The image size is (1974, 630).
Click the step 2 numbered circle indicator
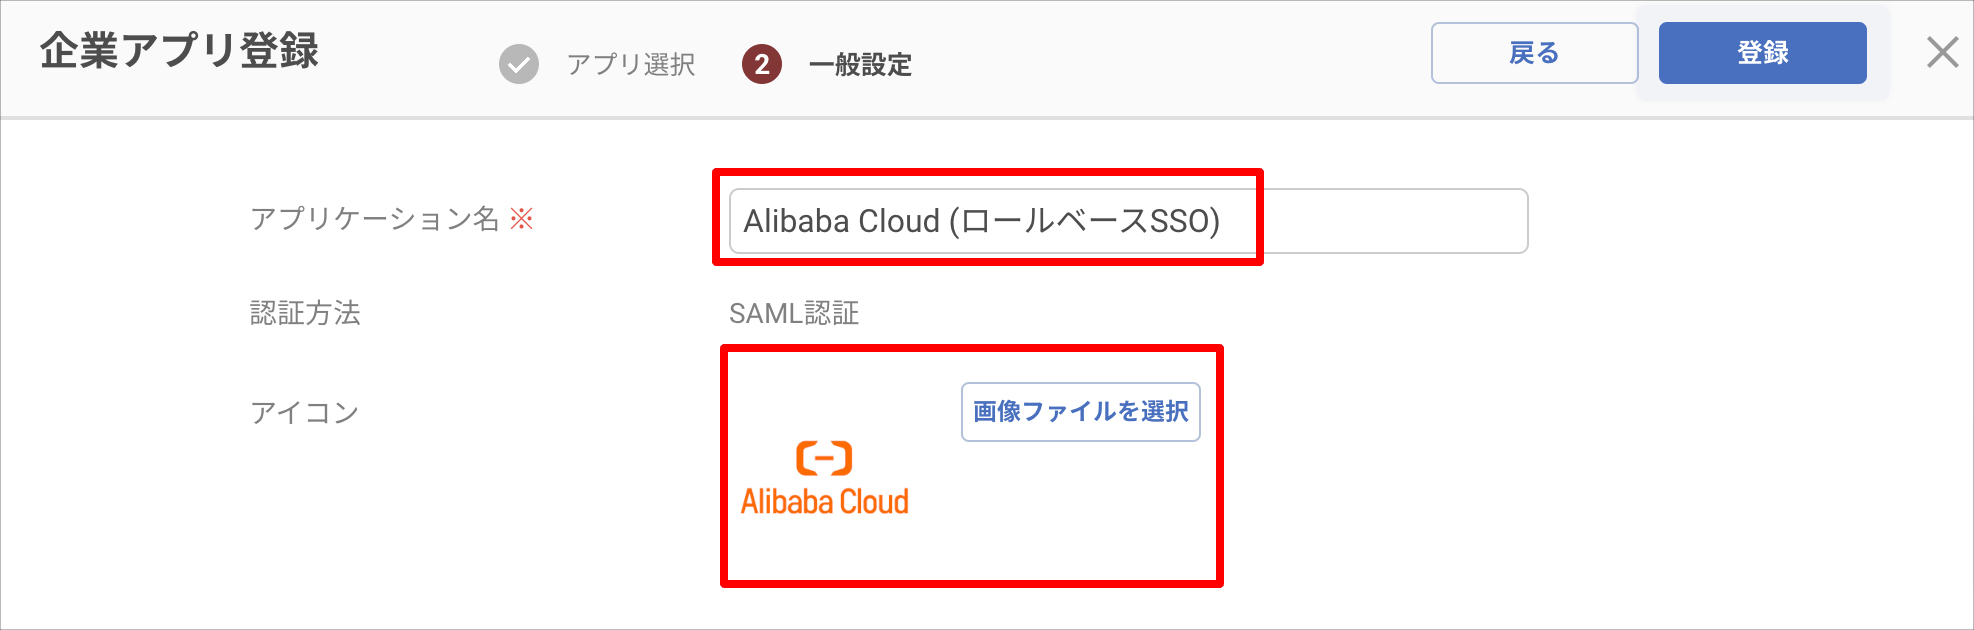[x=763, y=65]
